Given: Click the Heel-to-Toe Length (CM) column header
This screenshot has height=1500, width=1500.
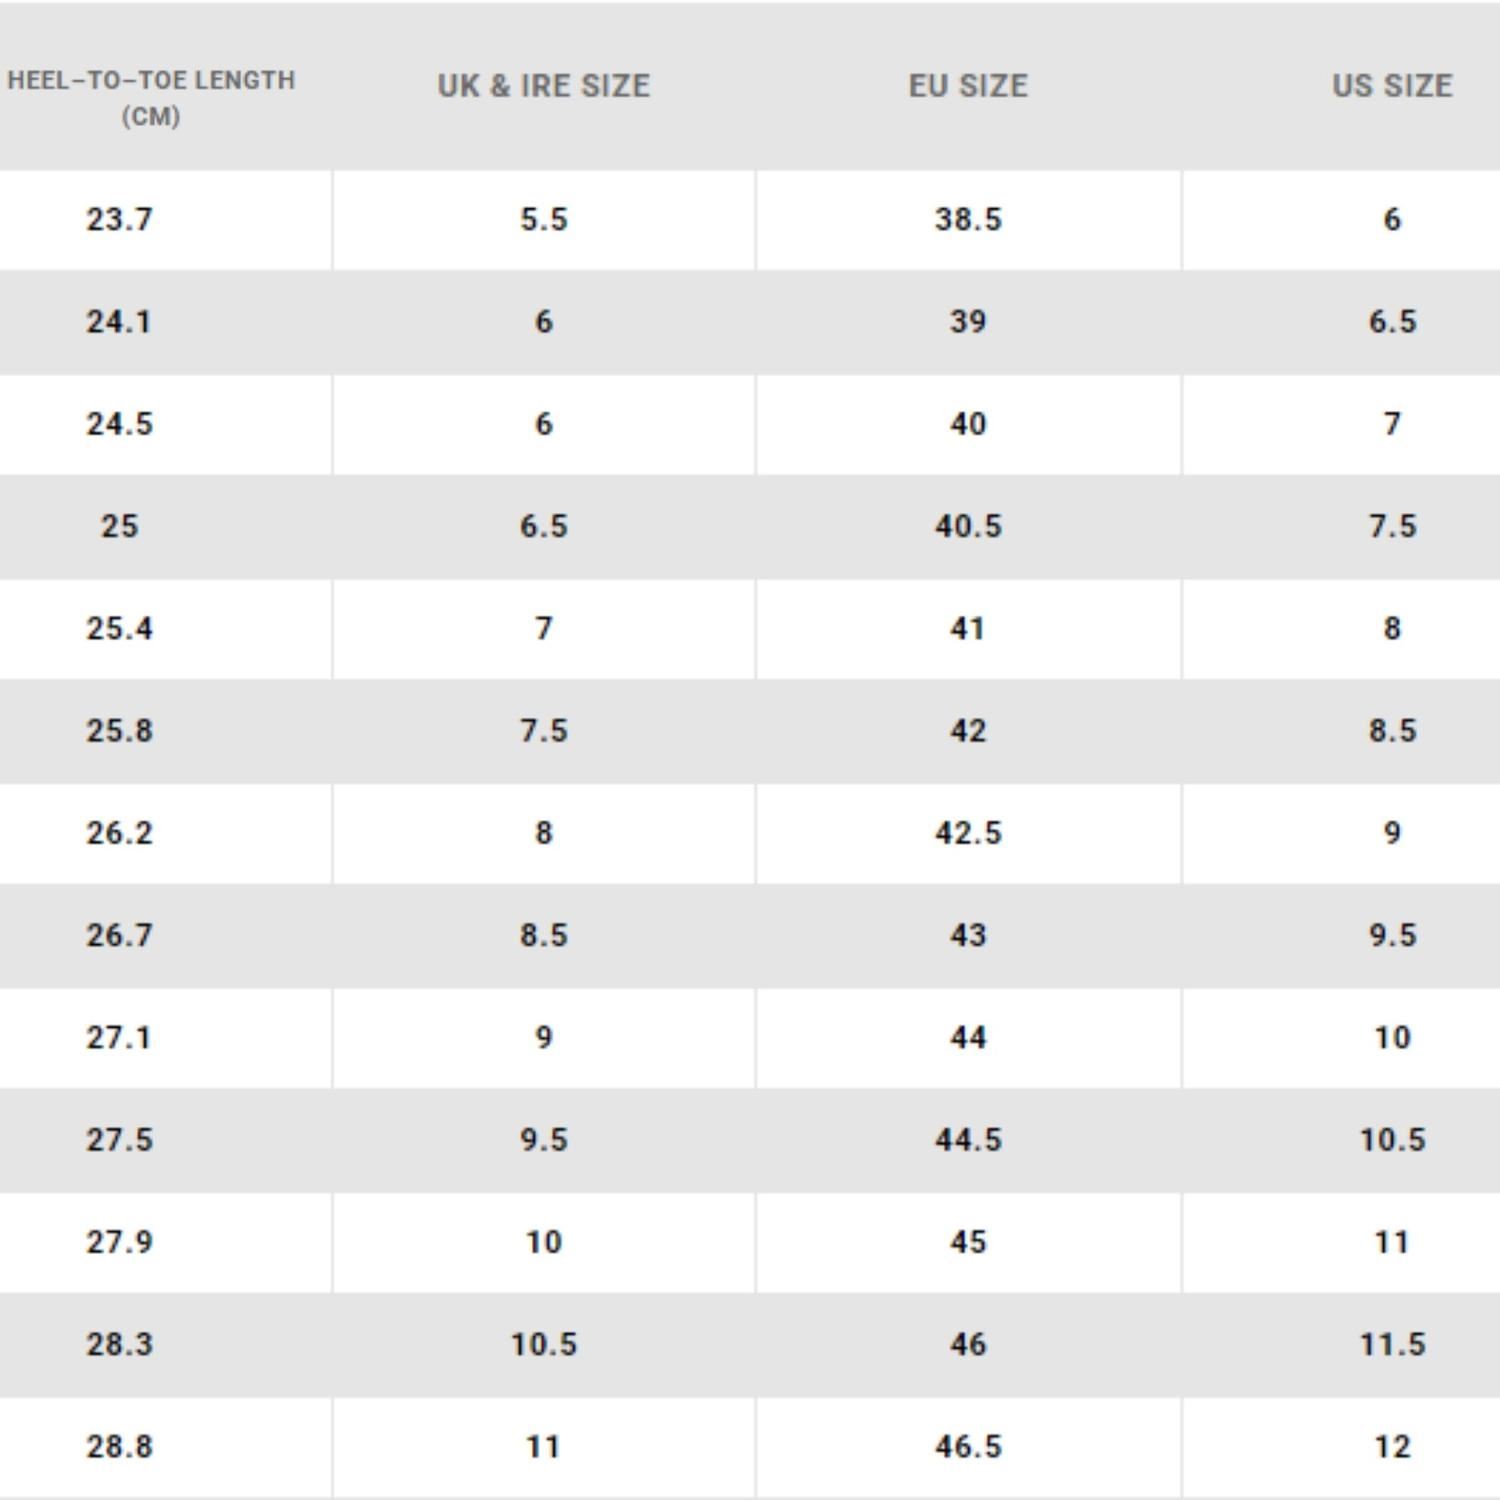Looking at the screenshot, I should click(150, 97).
